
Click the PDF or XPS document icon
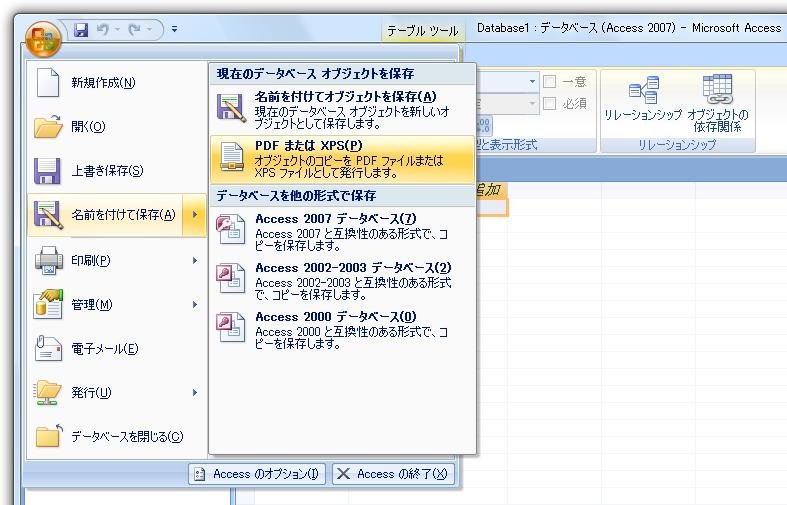232,157
